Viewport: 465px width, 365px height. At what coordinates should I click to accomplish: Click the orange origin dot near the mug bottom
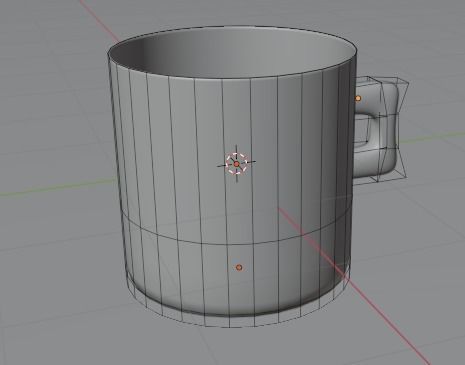pyautogui.click(x=239, y=267)
